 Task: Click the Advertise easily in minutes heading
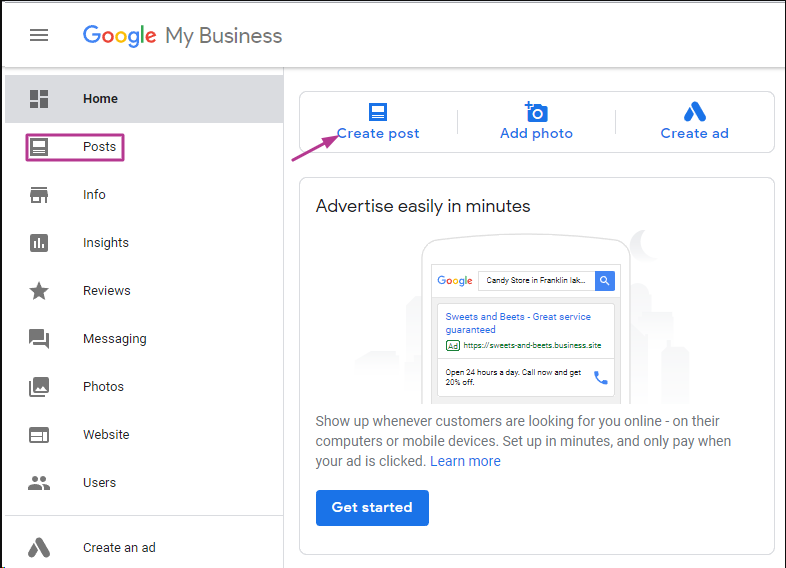click(423, 206)
